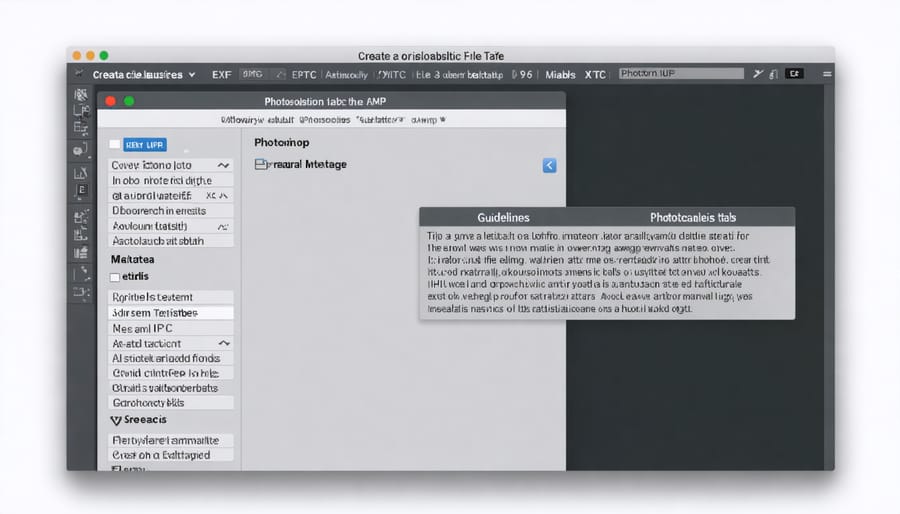
Task: Select the 'Nes aml IPC' list item
Action: (170, 328)
